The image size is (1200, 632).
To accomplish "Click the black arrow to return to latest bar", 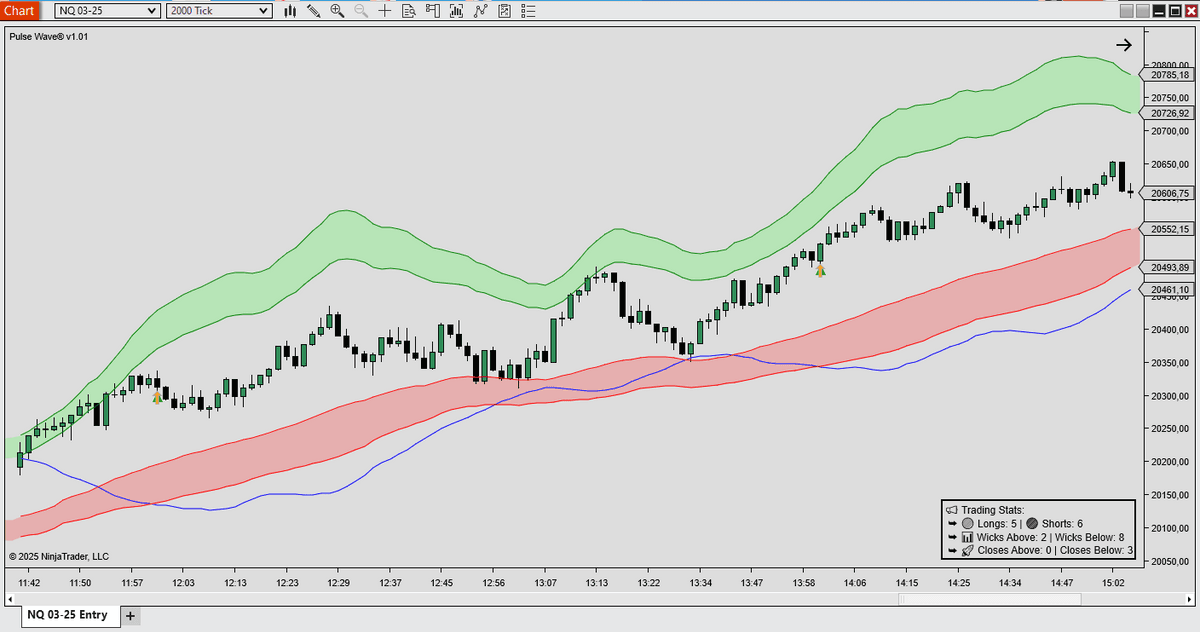I will click(x=1124, y=45).
